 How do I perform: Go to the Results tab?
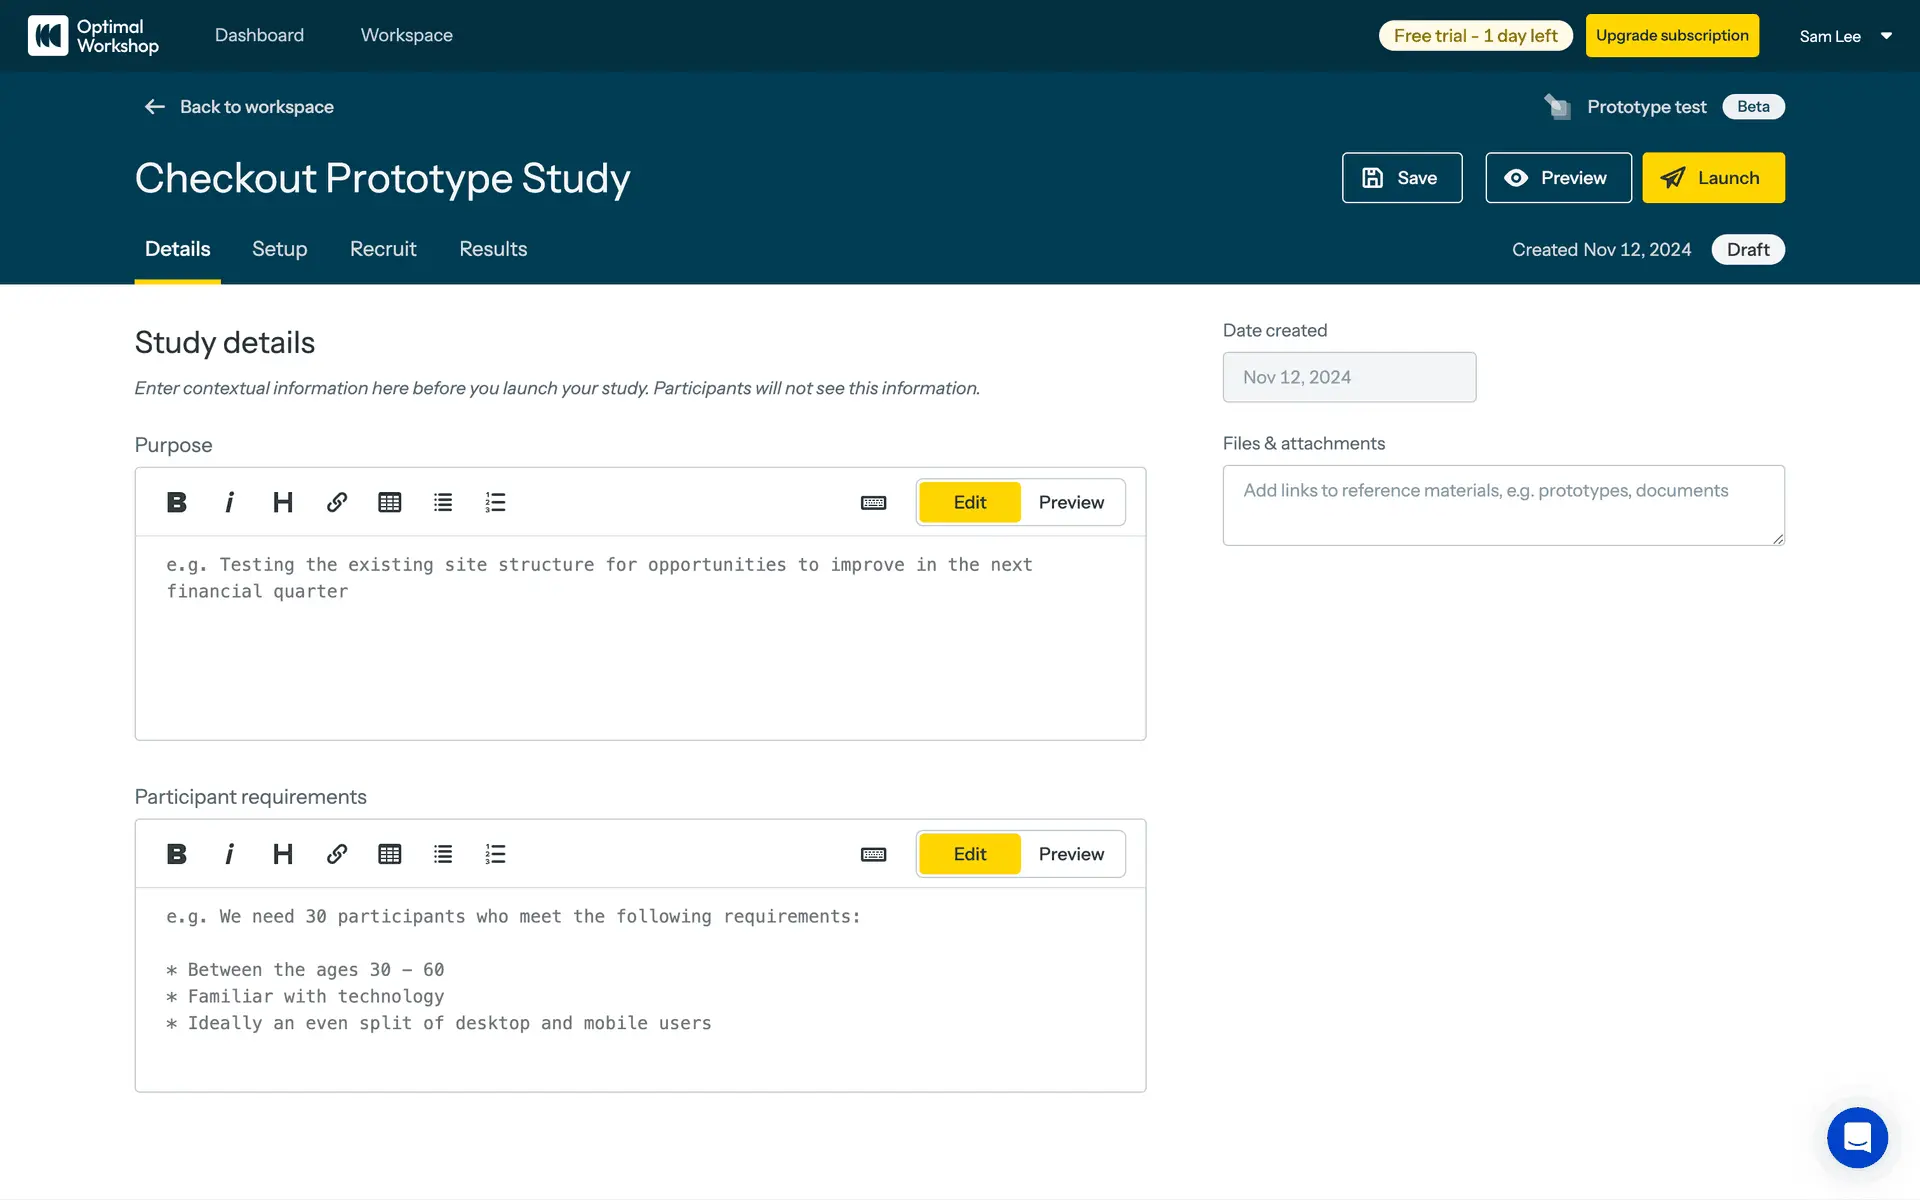point(493,249)
